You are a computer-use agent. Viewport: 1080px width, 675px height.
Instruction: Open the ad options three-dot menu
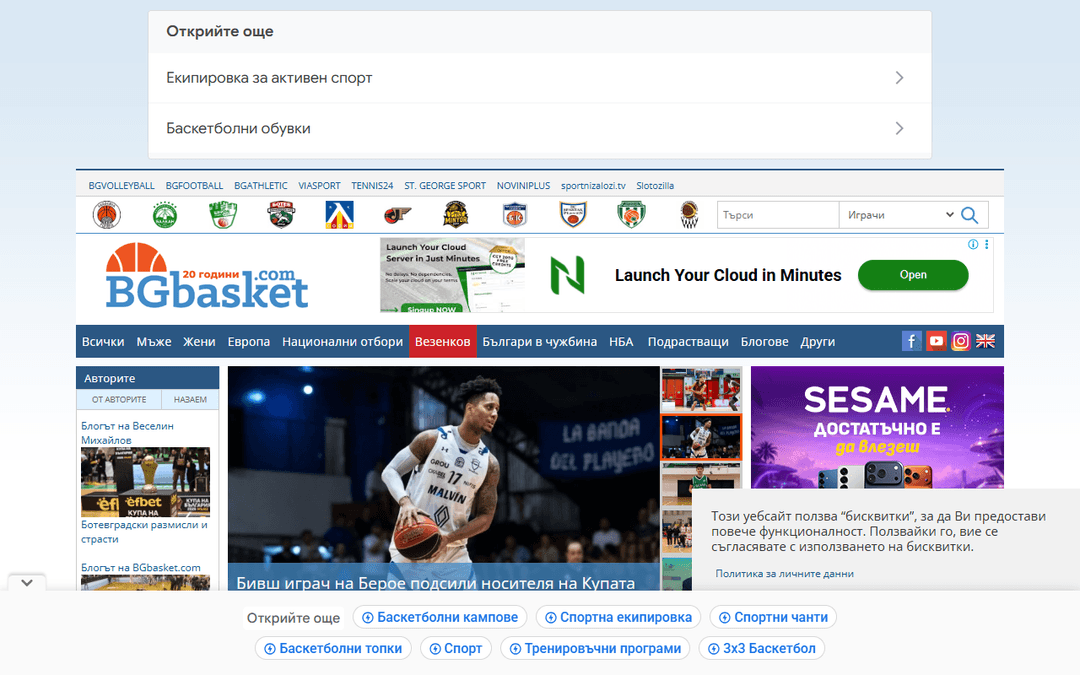(x=987, y=245)
